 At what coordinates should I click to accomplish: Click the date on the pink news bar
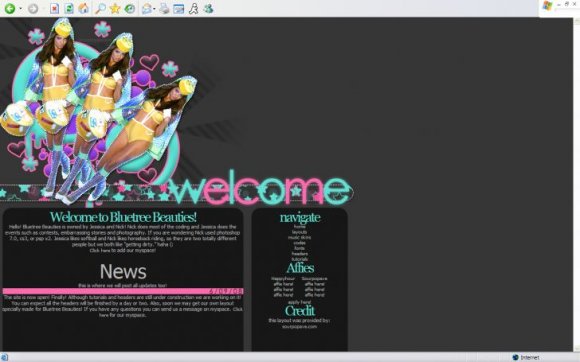pos(226,291)
